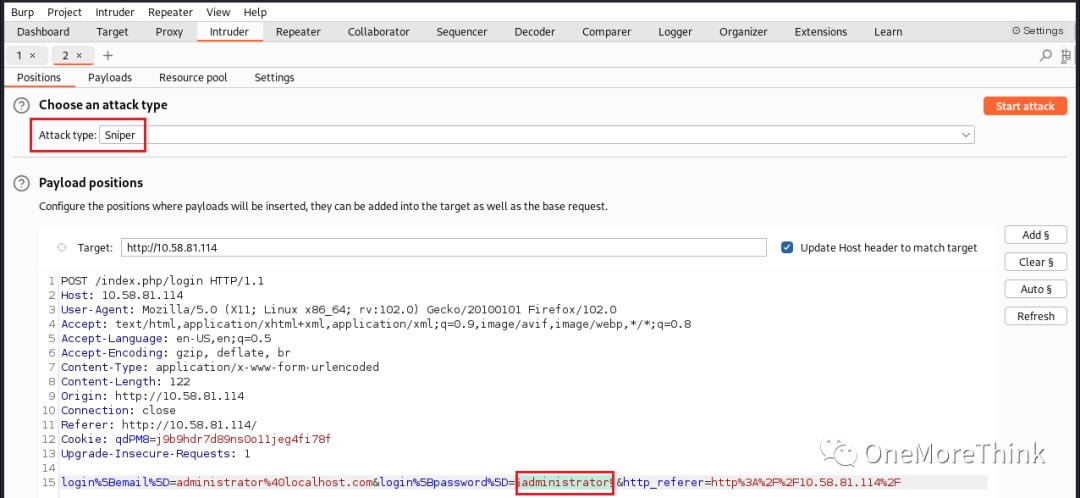The height and width of the screenshot is (498, 1080).
Task: Click the Origin header line
Action: coord(152,396)
